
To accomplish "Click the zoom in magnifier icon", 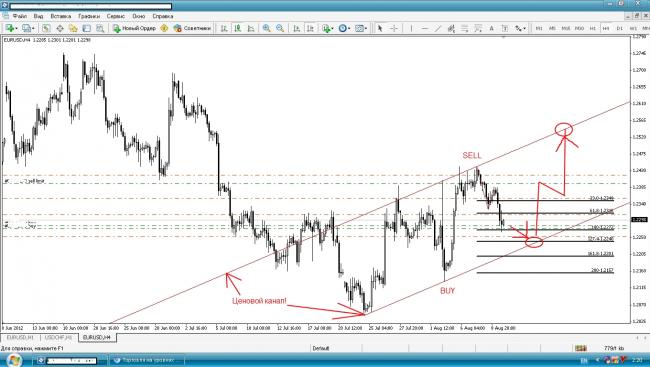I will click(x=267, y=28).
